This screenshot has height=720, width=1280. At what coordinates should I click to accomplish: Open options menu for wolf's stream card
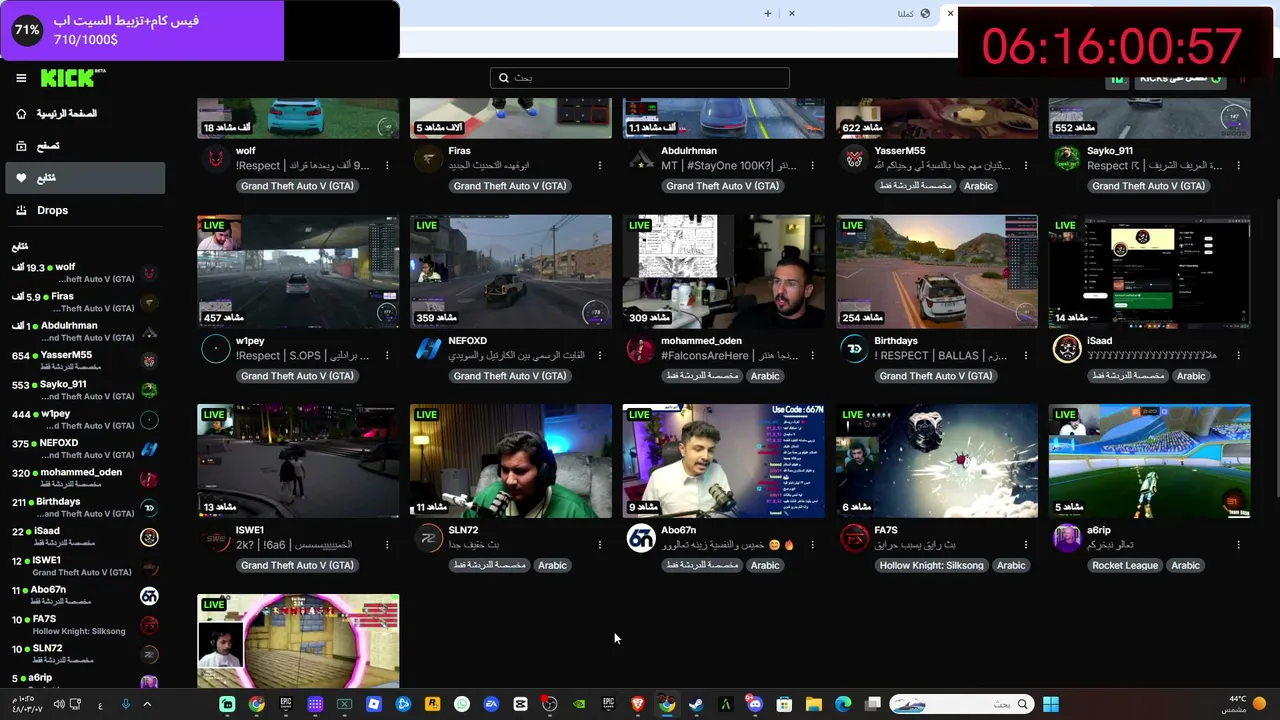[x=387, y=165]
